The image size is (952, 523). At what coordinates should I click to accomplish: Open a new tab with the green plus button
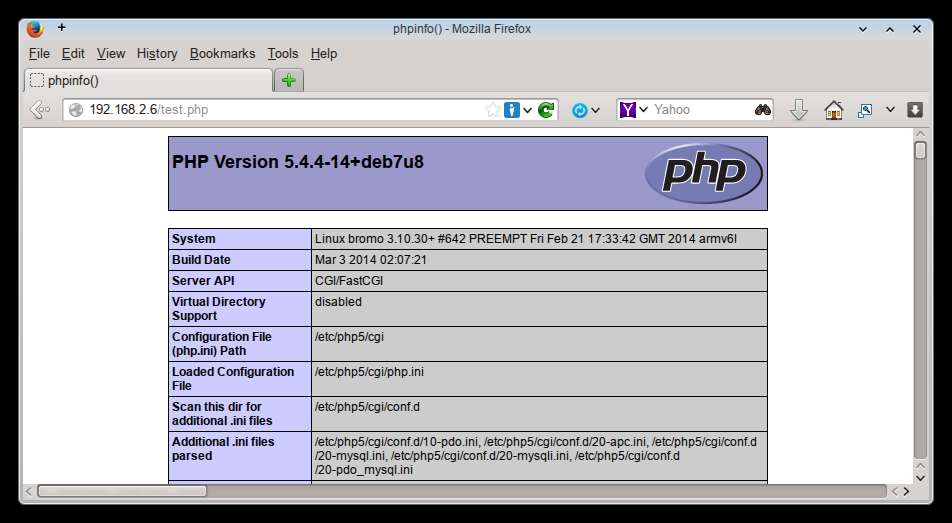point(288,81)
